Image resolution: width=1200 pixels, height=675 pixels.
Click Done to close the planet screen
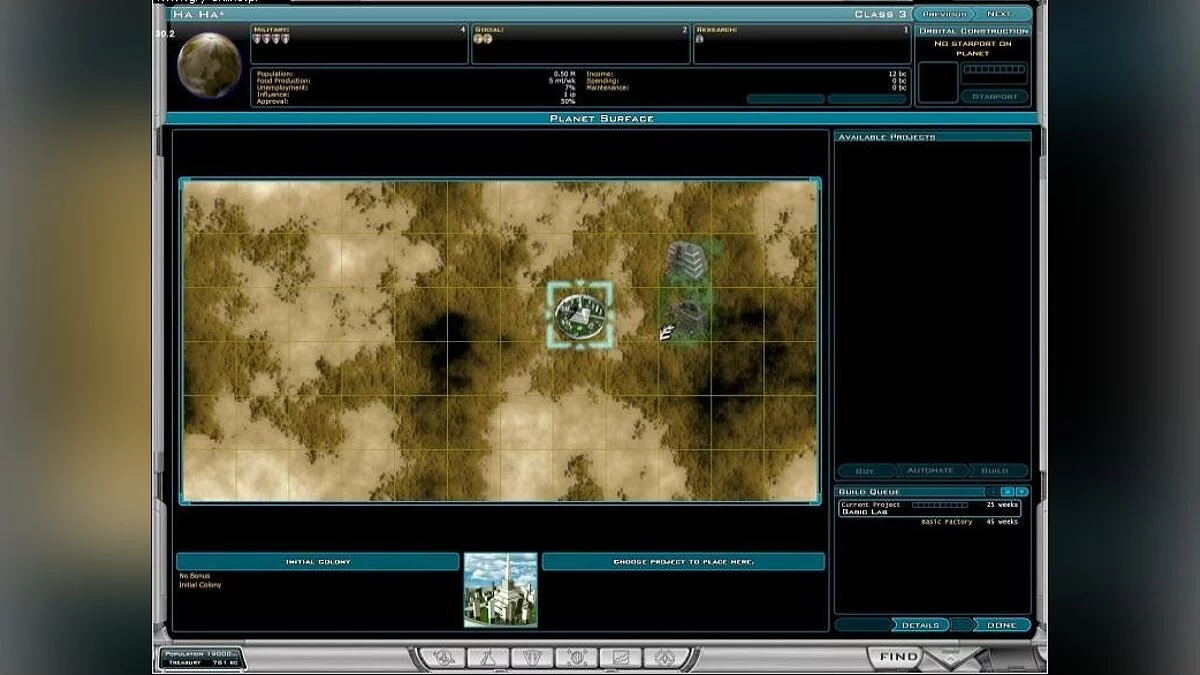coord(1001,625)
